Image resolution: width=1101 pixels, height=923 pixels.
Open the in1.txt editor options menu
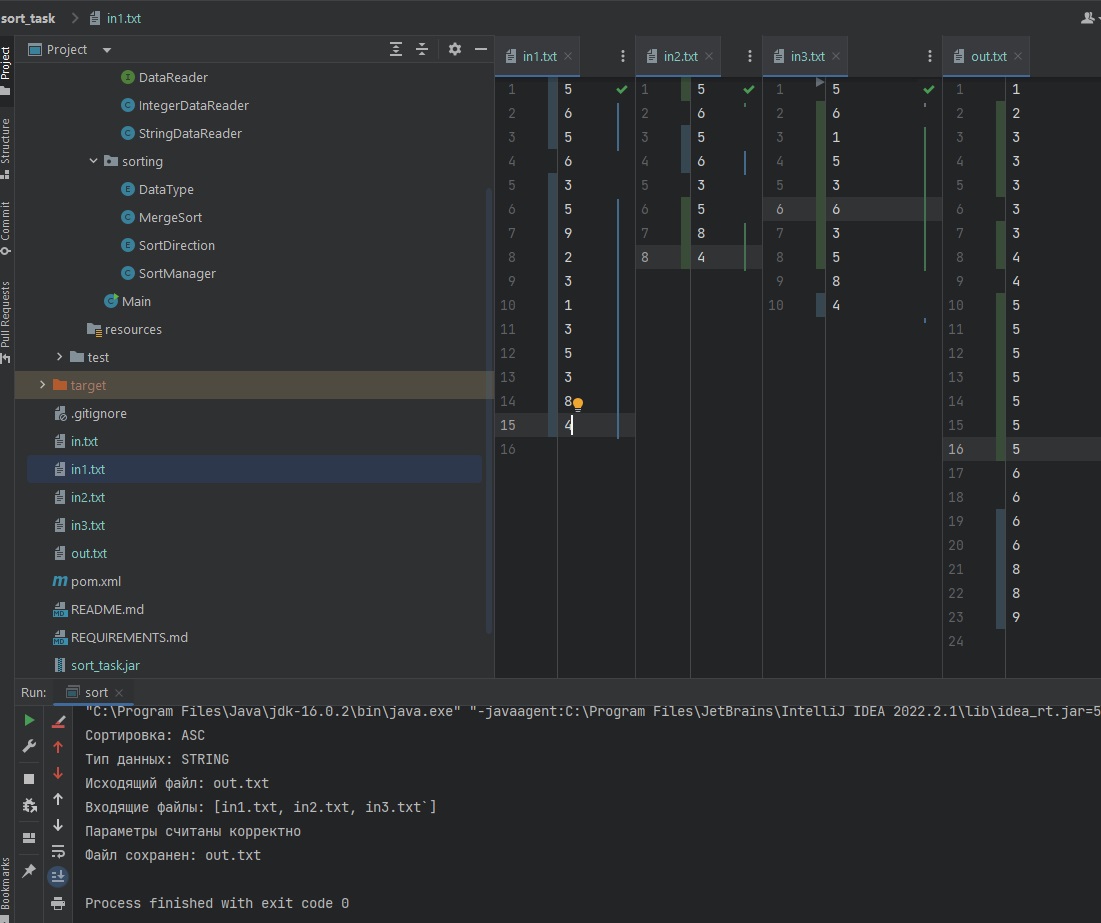[623, 56]
